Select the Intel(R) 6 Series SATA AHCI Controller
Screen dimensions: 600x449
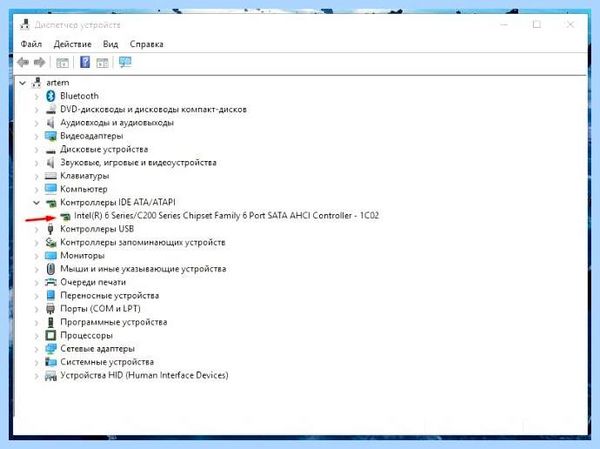pos(227,216)
